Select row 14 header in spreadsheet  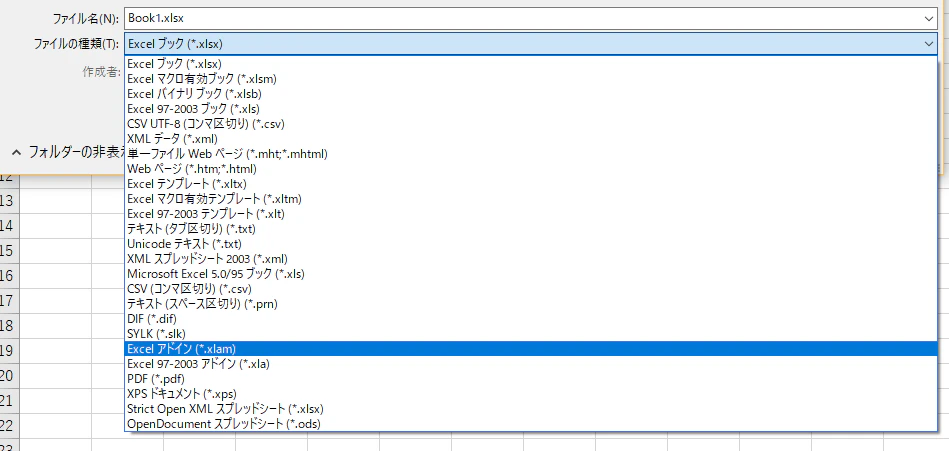tap(8, 226)
